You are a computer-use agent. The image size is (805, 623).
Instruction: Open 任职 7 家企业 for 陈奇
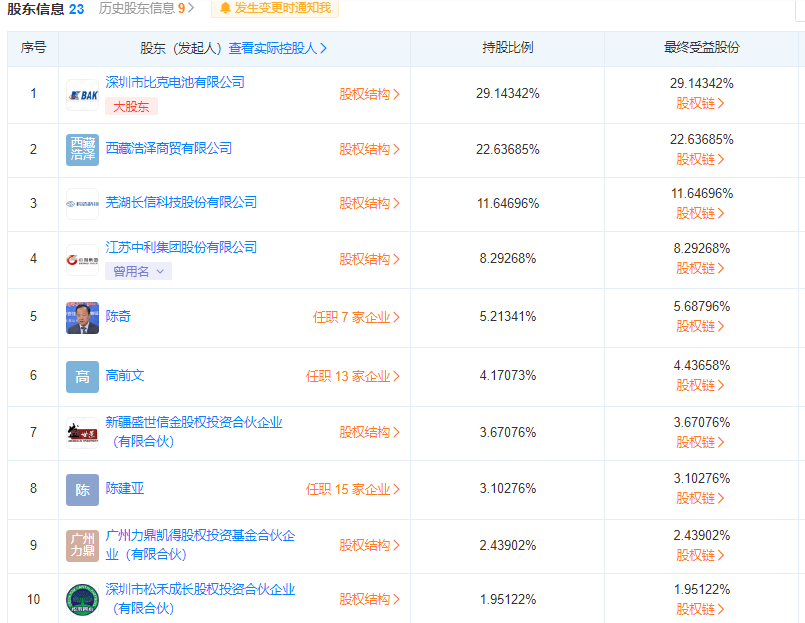tap(356, 317)
